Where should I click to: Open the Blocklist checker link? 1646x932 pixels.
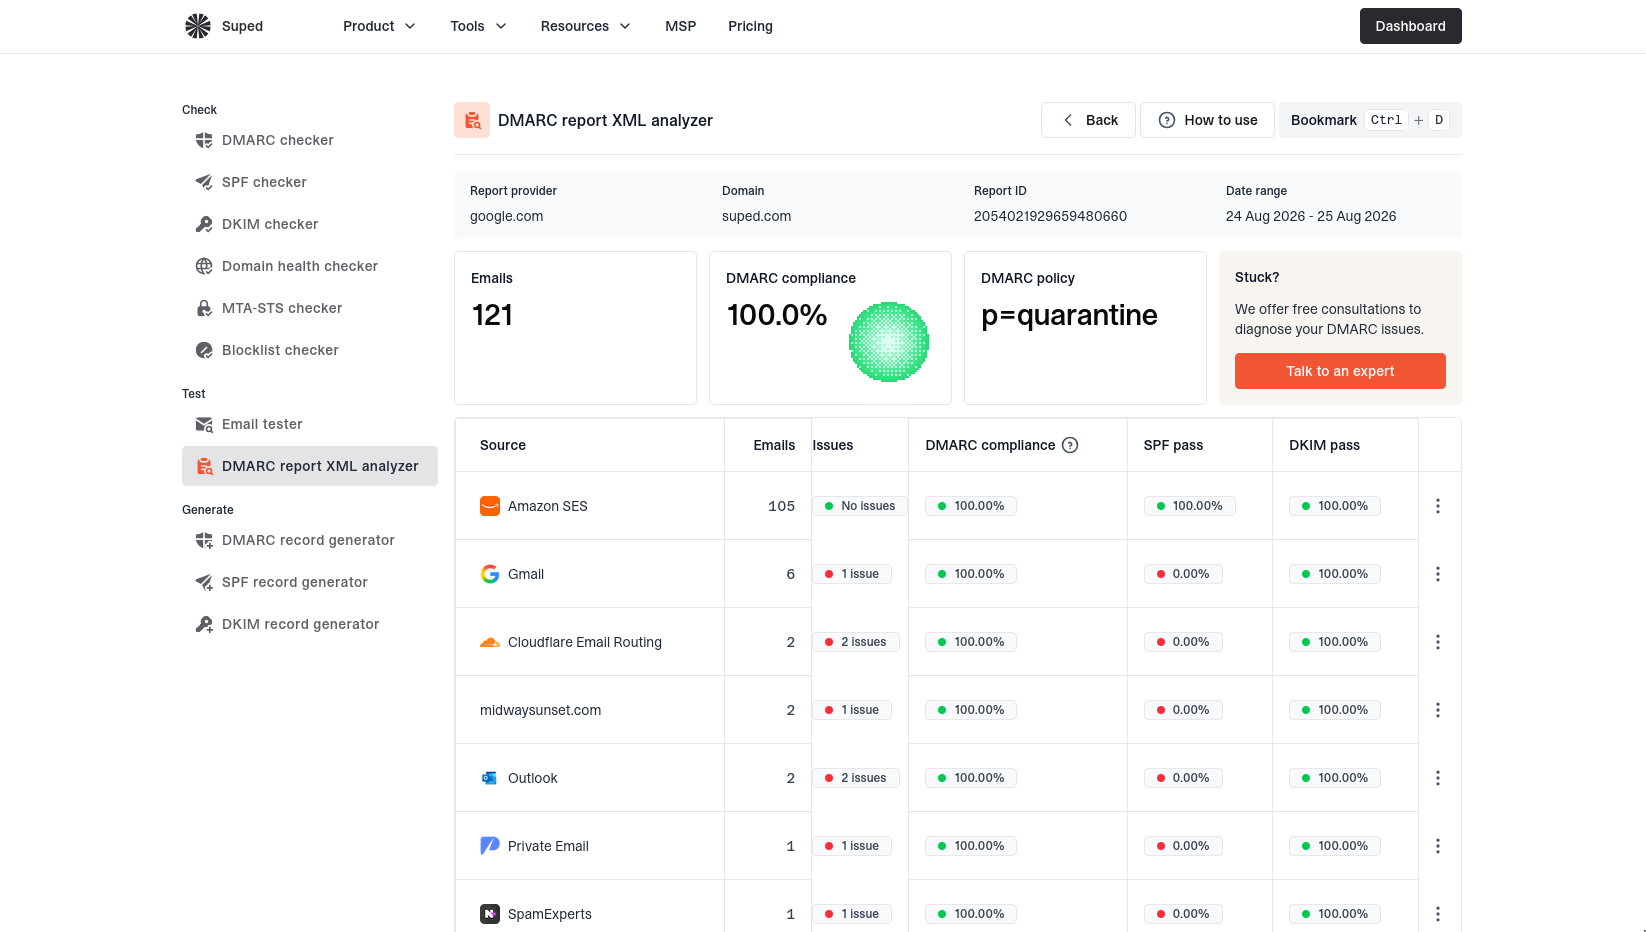[310, 350]
